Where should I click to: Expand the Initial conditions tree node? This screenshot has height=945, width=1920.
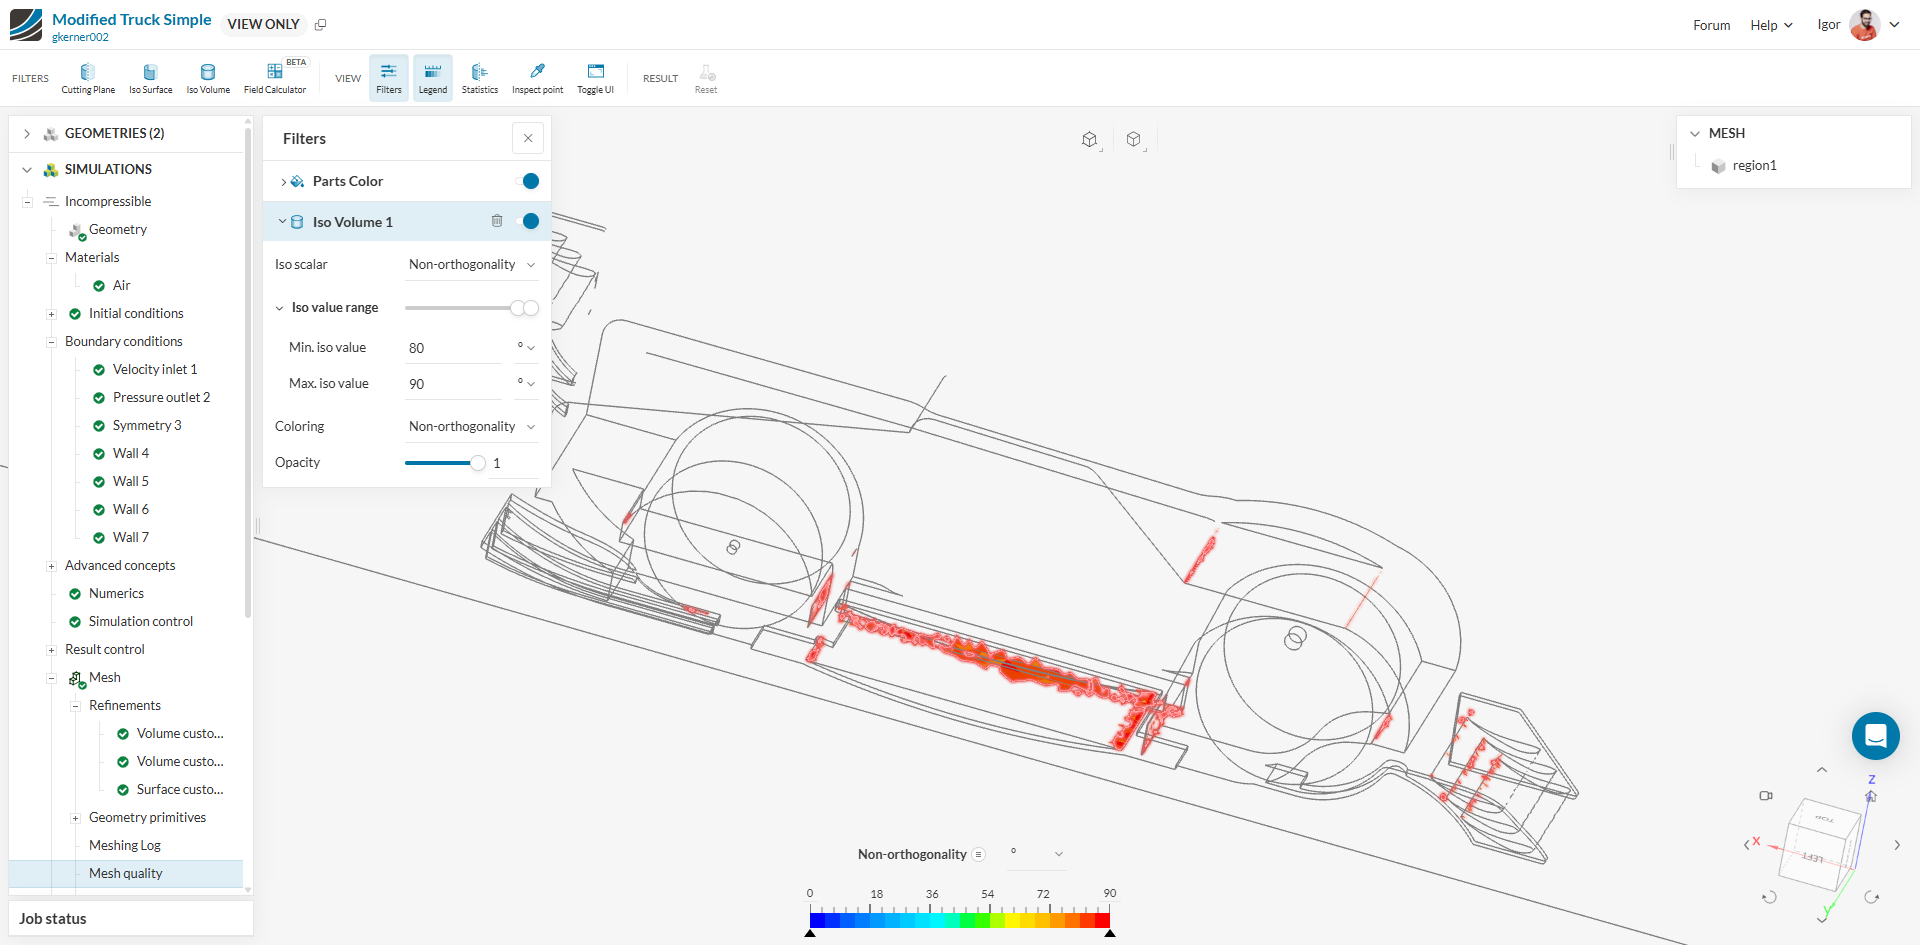[51, 314]
